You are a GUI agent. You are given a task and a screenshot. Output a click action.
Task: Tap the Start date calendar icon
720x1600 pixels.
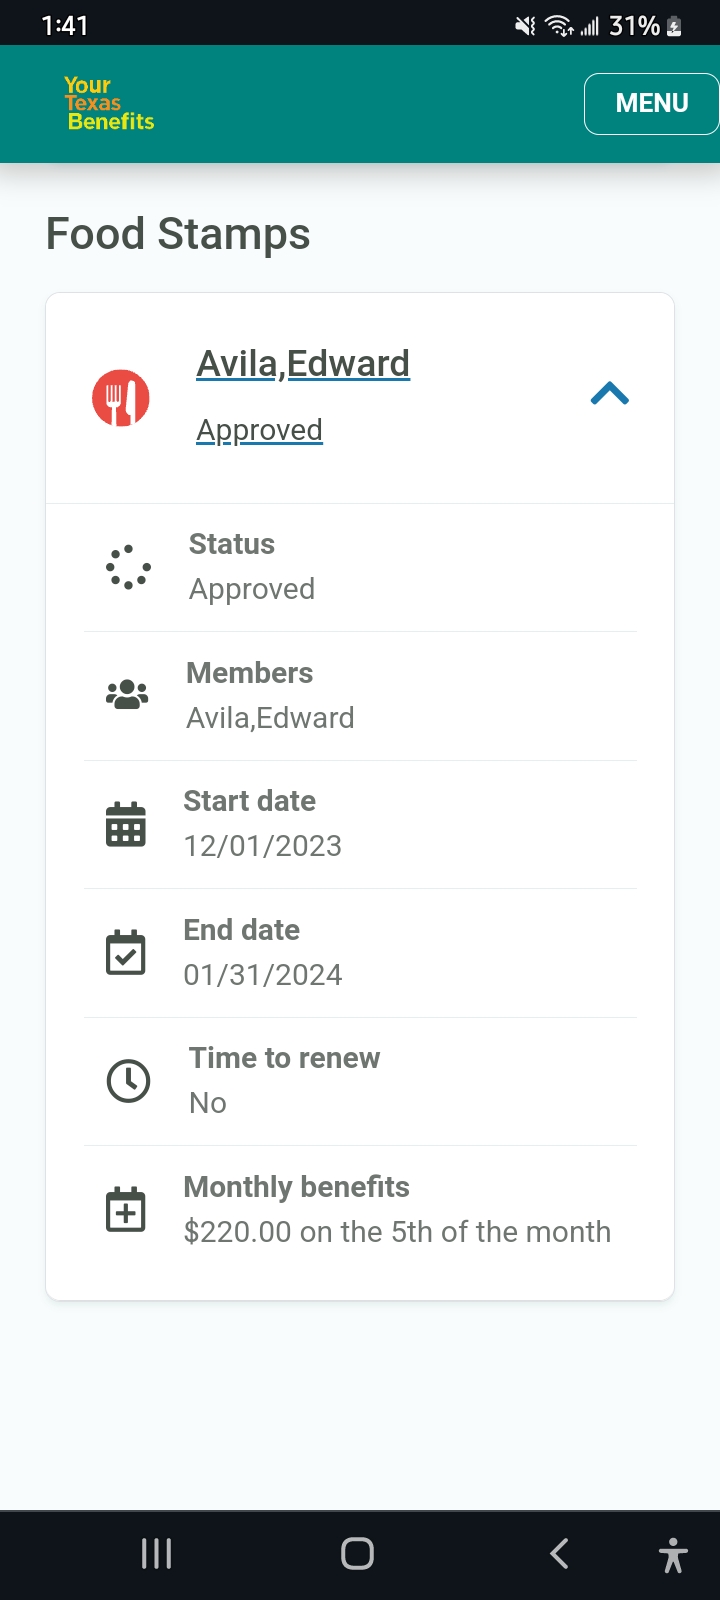pos(126,824)
